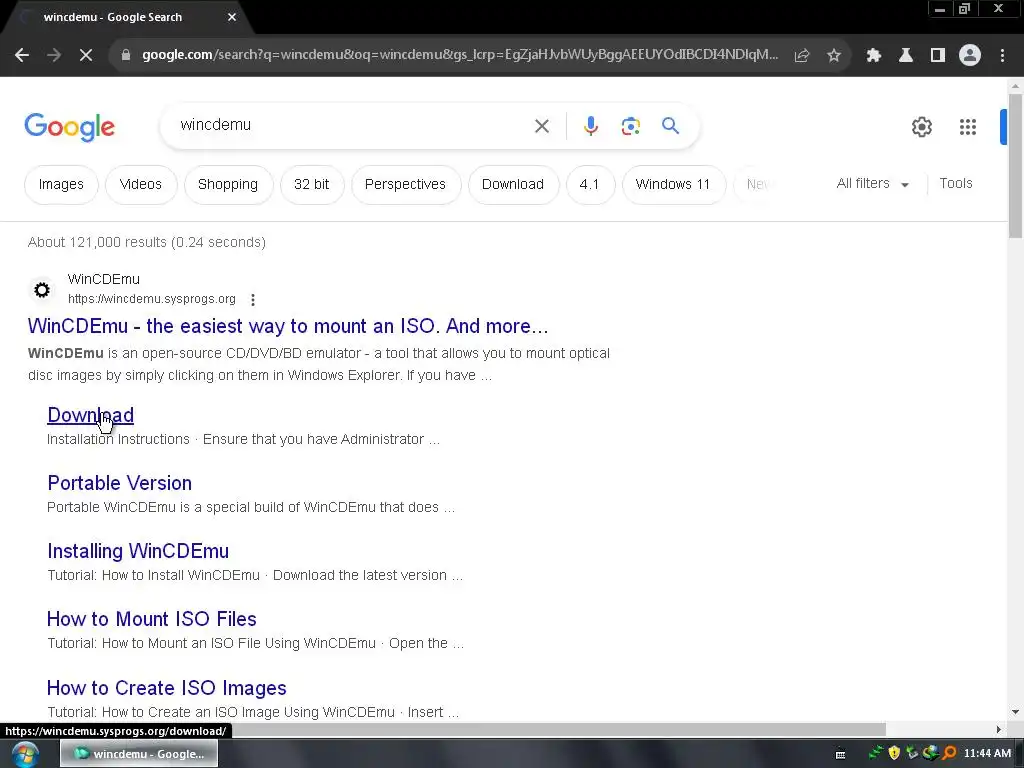Click the Google logo
1024x768 pixels.
pos(70,127)
